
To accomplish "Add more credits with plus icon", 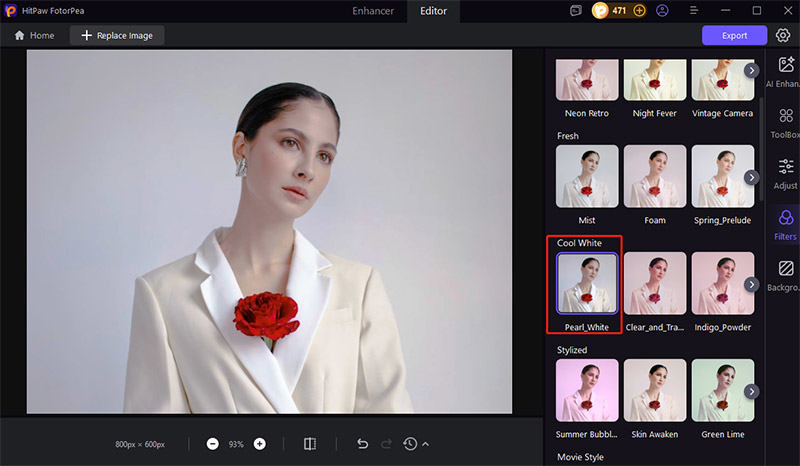I will (x=640, y=11).
